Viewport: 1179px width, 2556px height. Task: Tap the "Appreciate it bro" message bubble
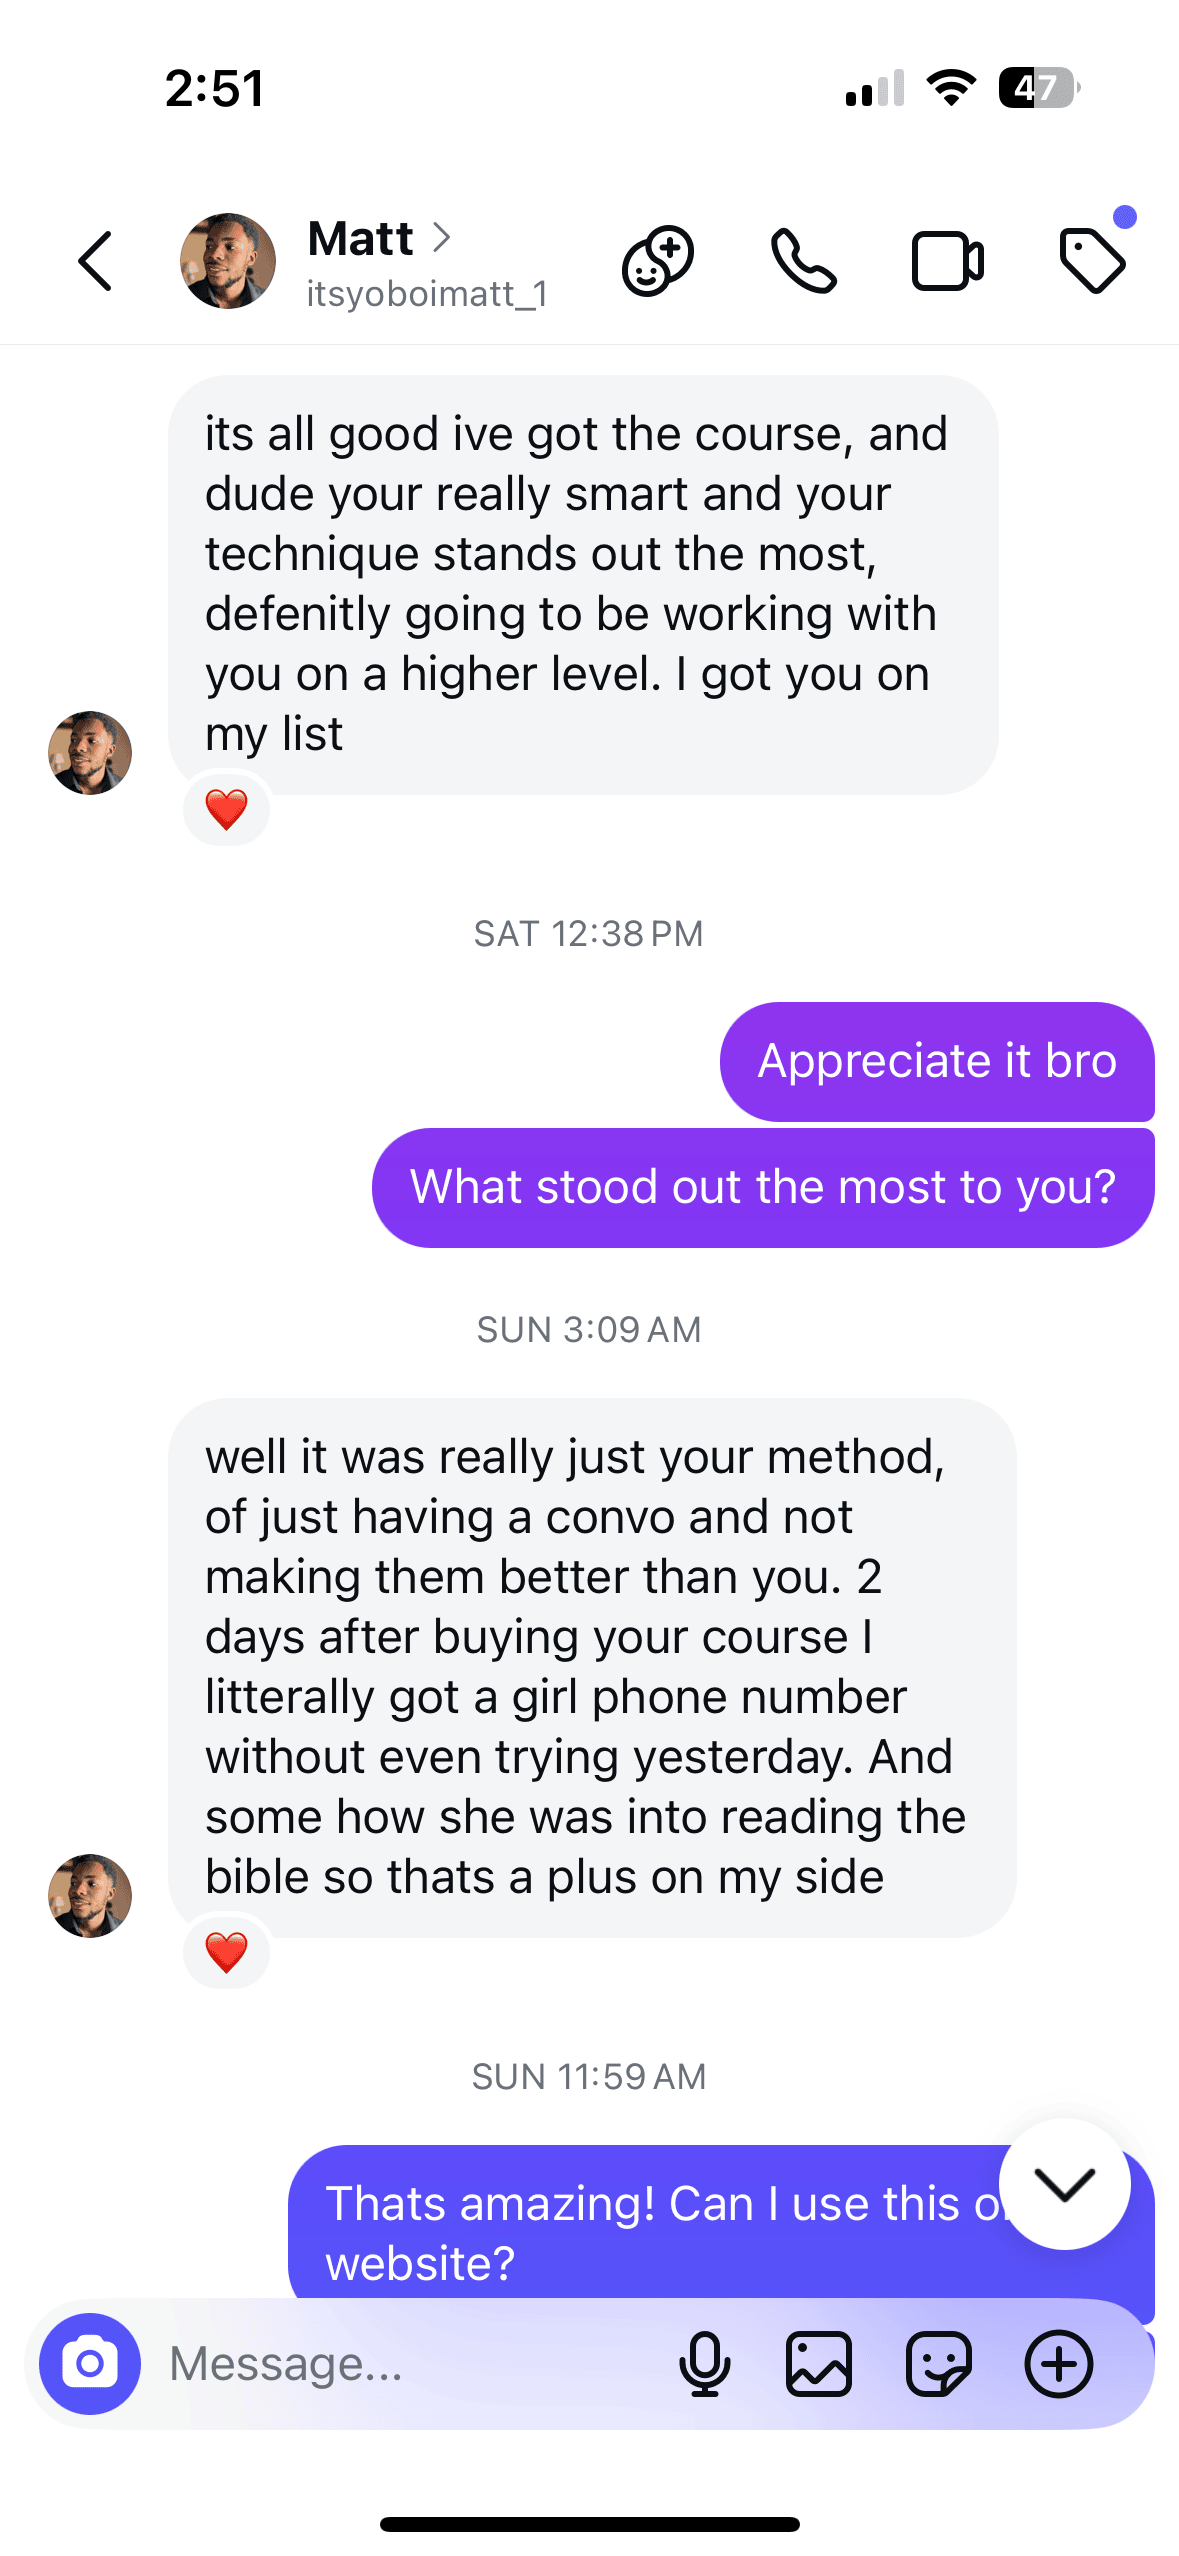click(x=936, y=1061)
